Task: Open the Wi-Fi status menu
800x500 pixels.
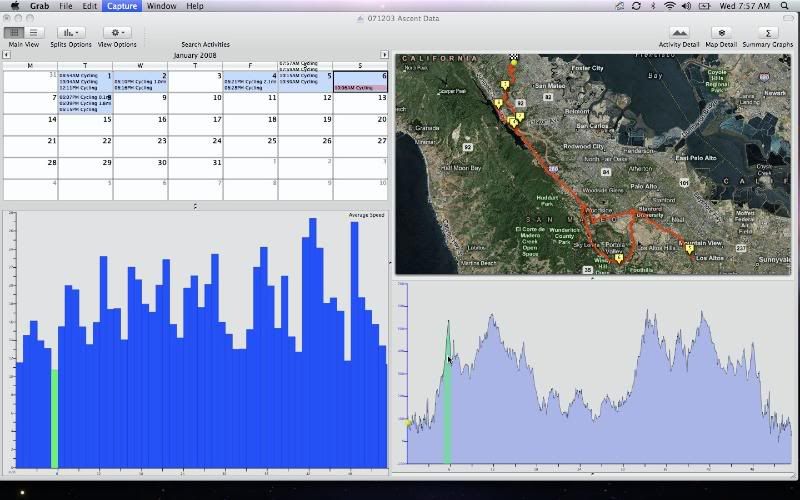Action: (x=669, y=6)
